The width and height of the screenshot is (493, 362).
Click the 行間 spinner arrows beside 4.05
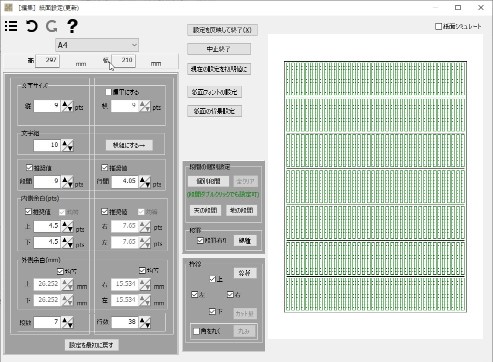coord(145,182)
